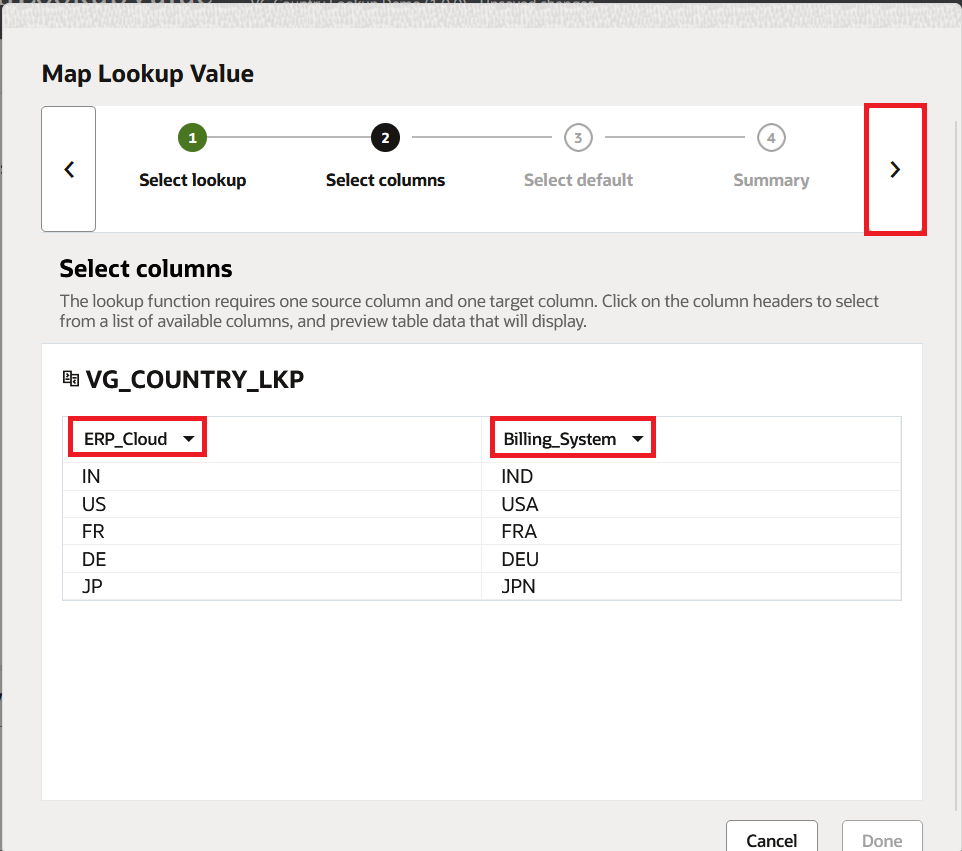Select step 3 circle in wizard

coord(578,138)
